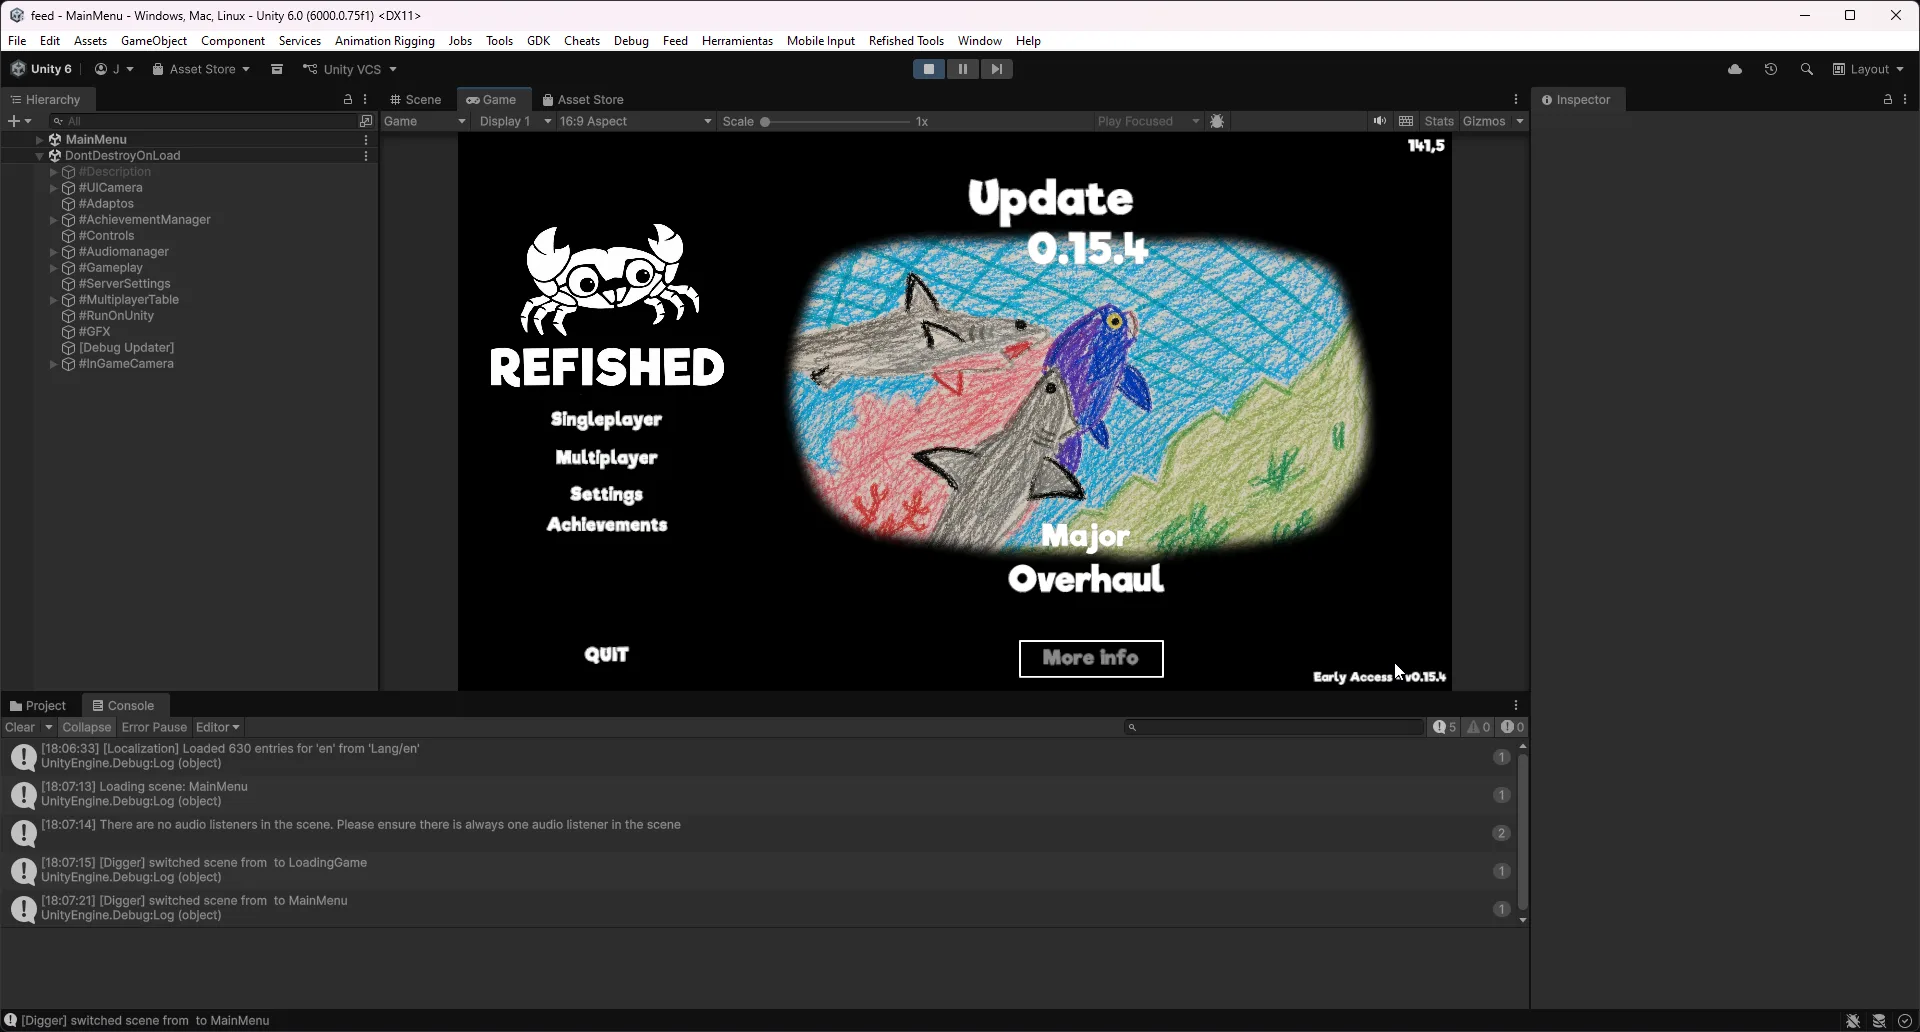Pause the running game
1920x1032 pixels.
963,69
